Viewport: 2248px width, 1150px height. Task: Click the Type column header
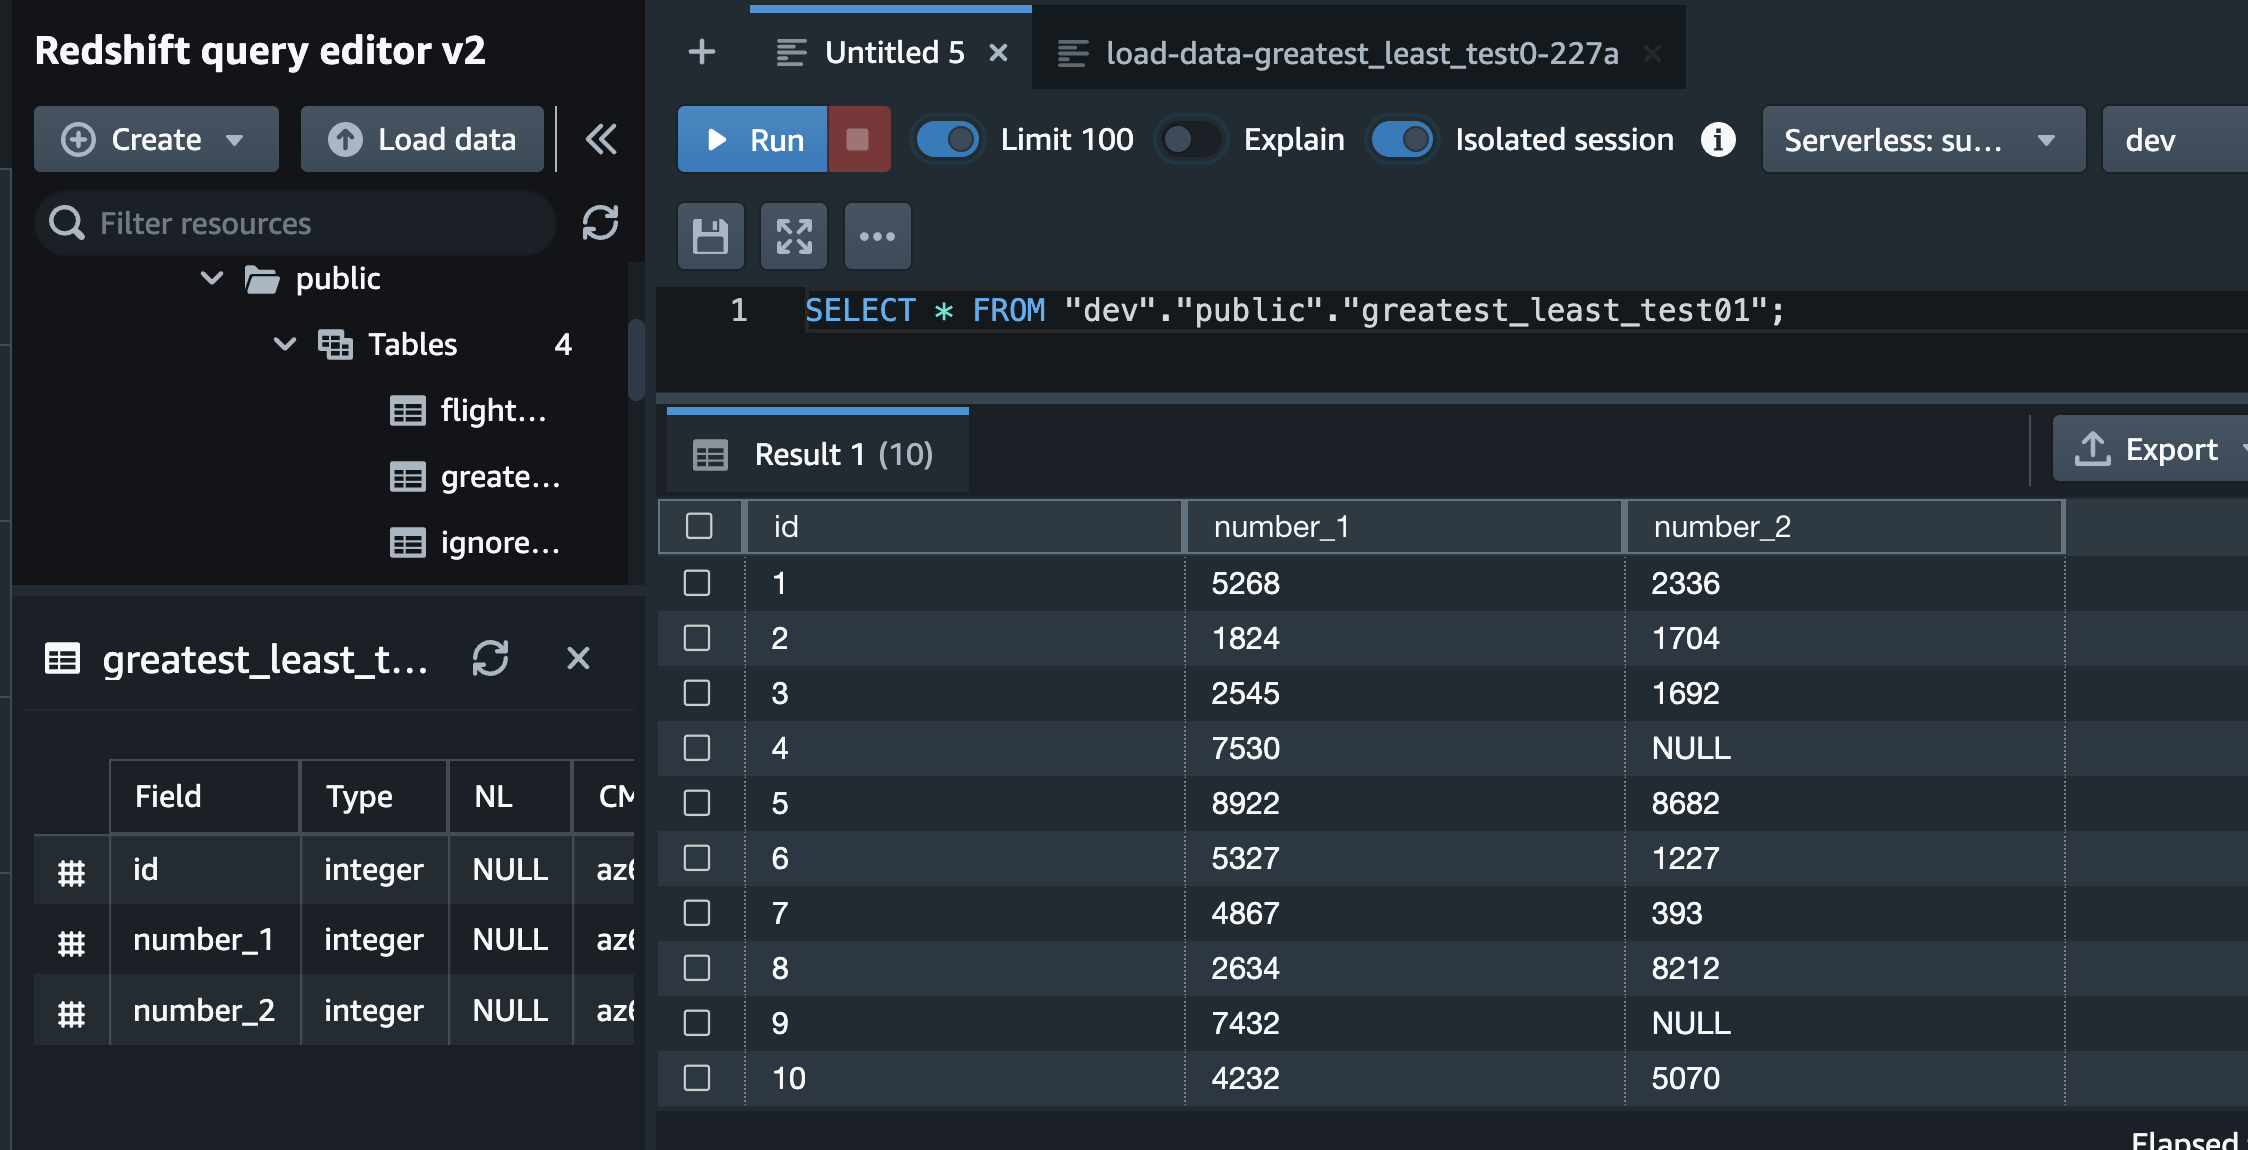tap(373, 796)
